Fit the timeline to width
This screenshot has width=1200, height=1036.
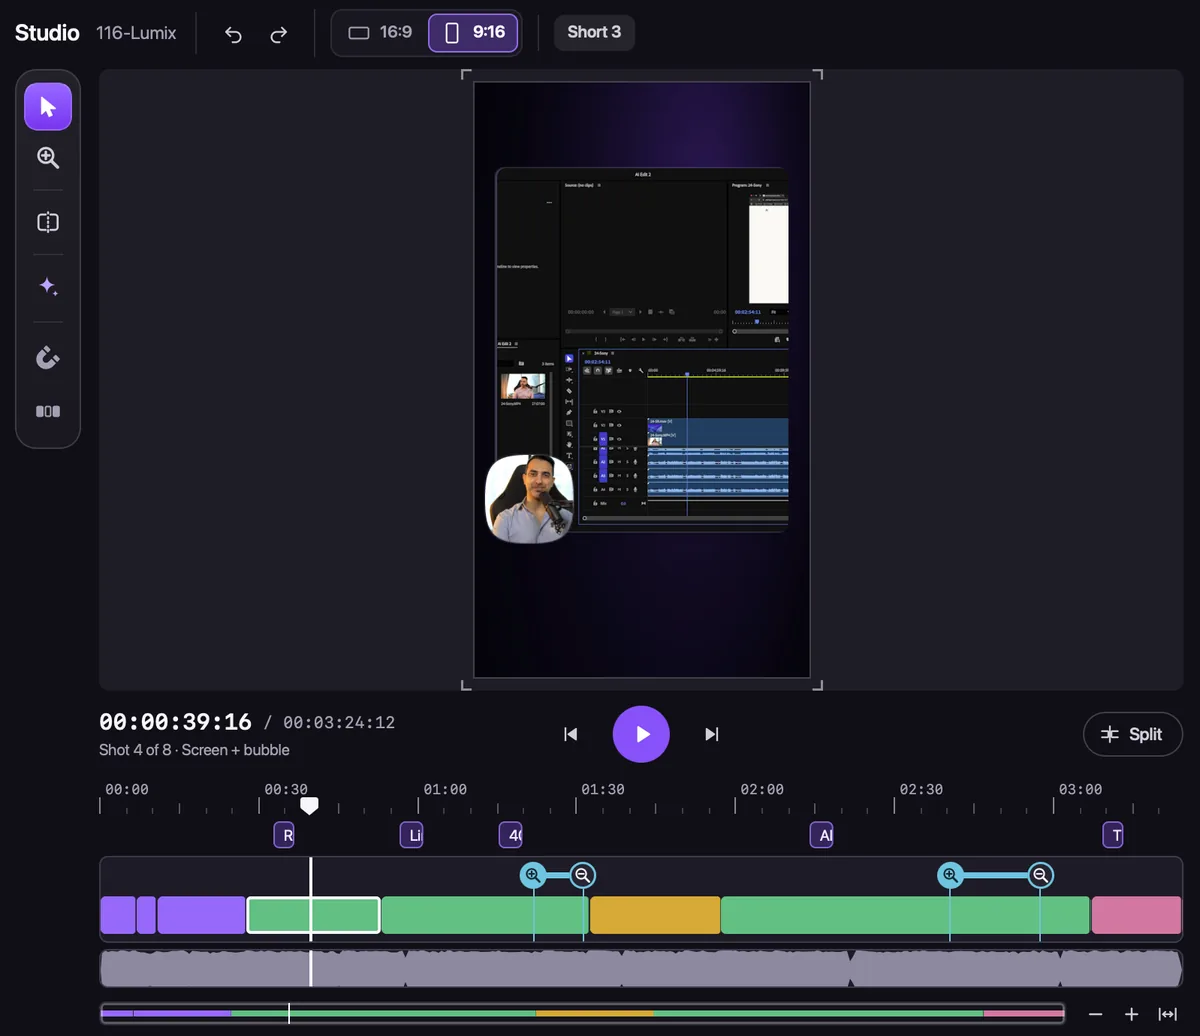1167,1014
